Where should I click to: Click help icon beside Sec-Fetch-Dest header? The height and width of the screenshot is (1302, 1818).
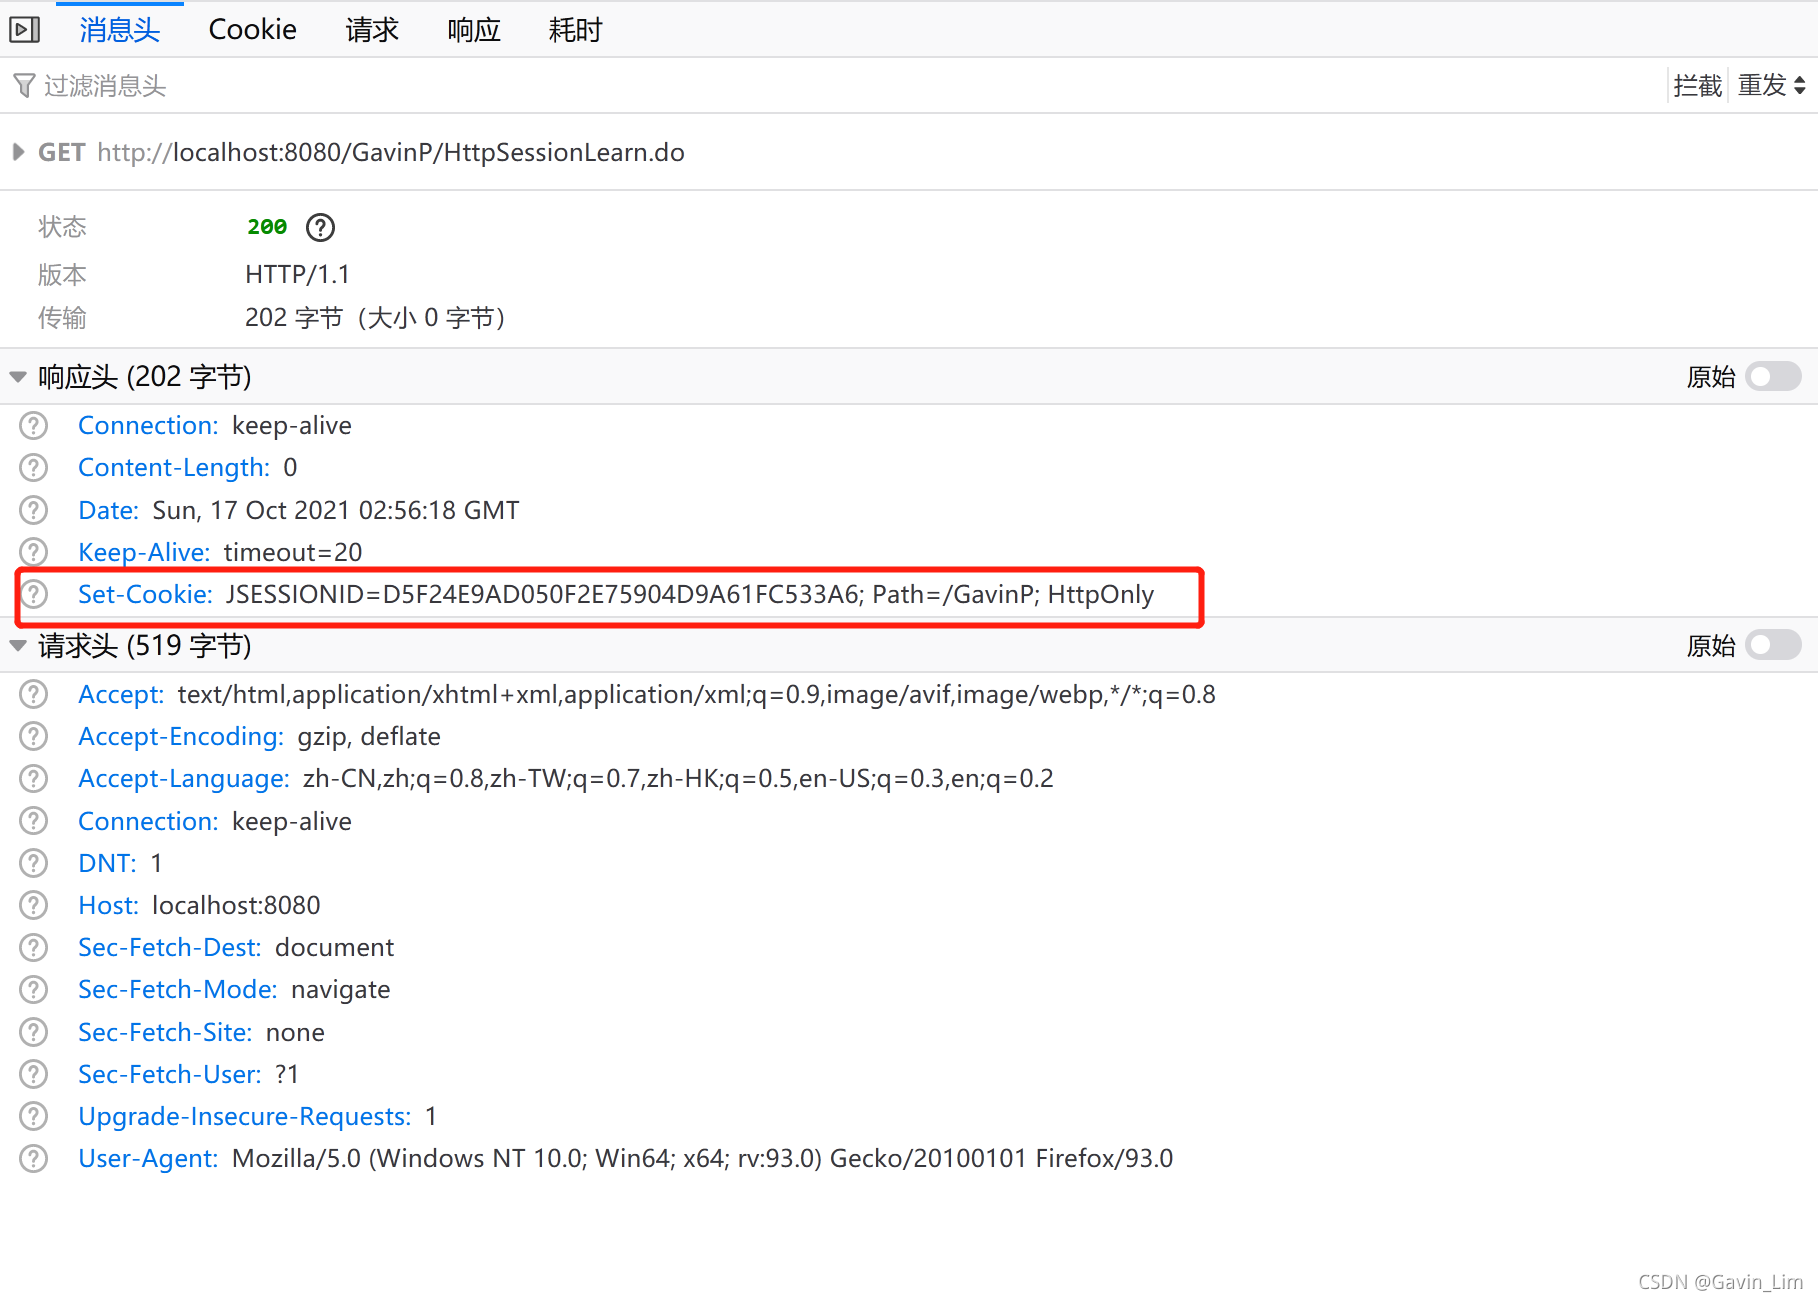tap(34, 948)
